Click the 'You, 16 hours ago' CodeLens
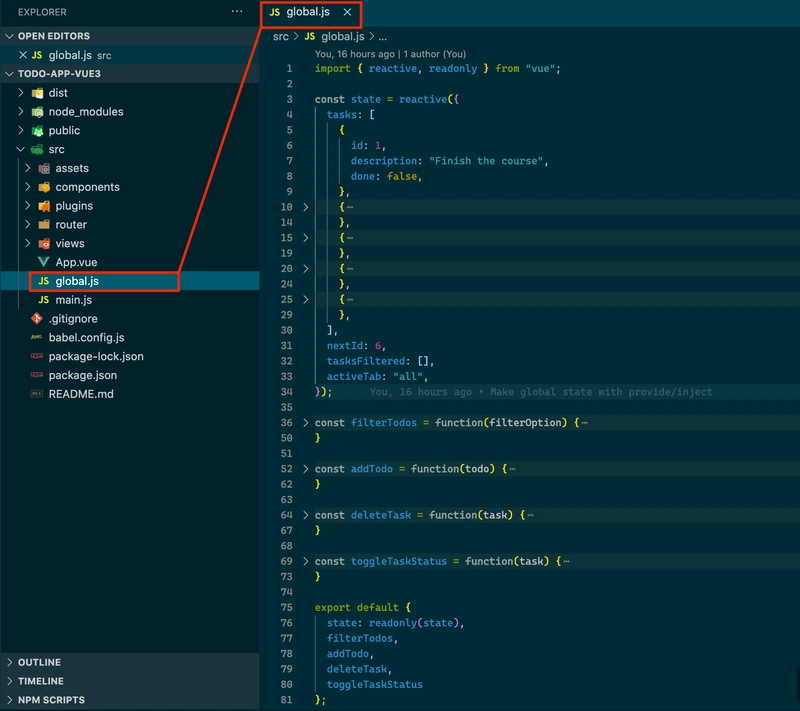The width and height of the screenshot is (800, 711). [355, 54]
